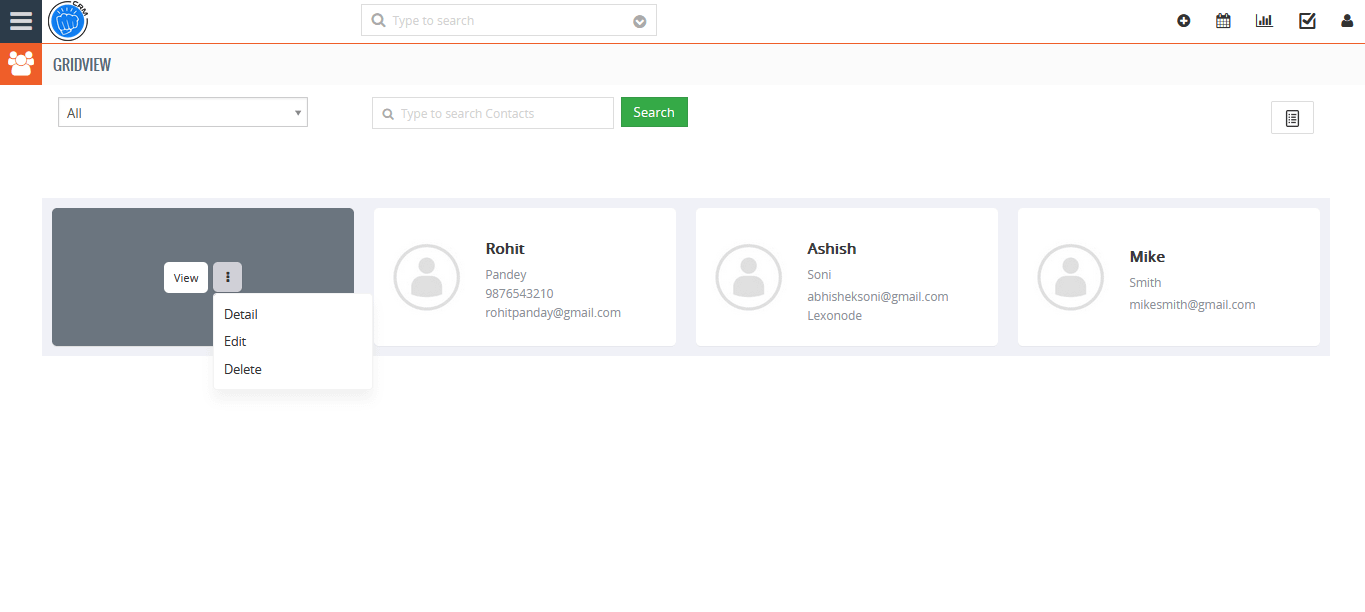Open the calendar icon in top bar
1365x612 pixels.
click(1222, 20)
